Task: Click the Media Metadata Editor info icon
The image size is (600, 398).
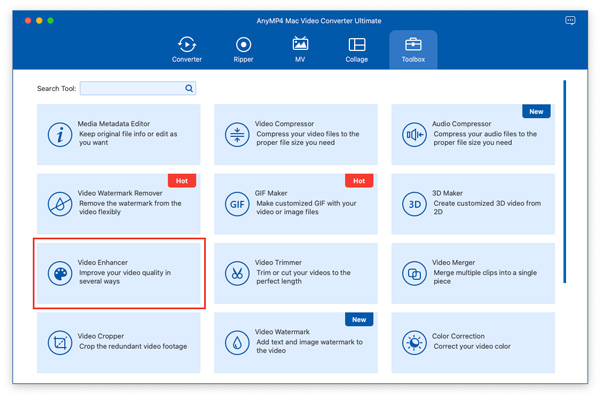Action: pyautogui.click(x=60, y=135)
